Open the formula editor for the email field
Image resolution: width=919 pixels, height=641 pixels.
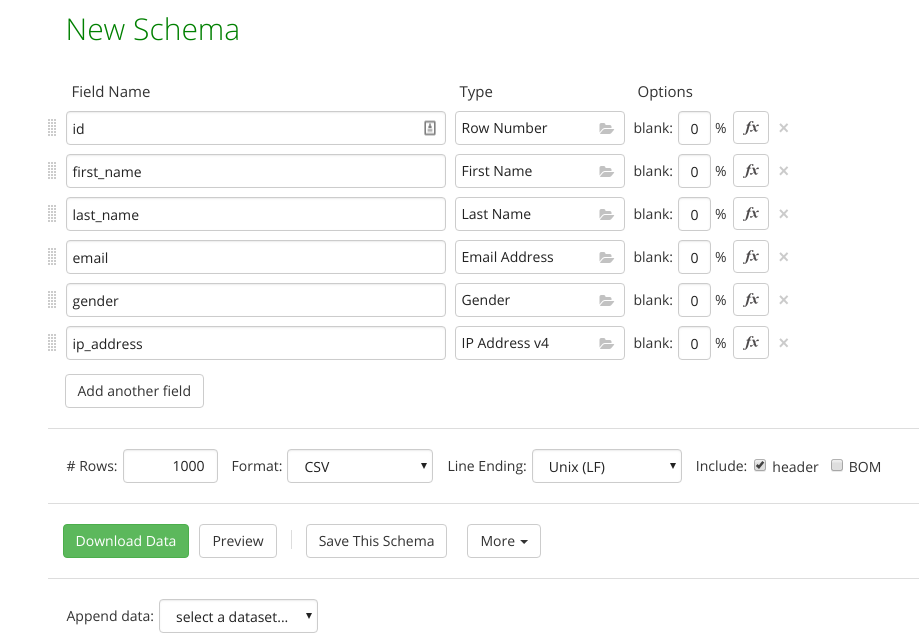[x=751, y=257]
